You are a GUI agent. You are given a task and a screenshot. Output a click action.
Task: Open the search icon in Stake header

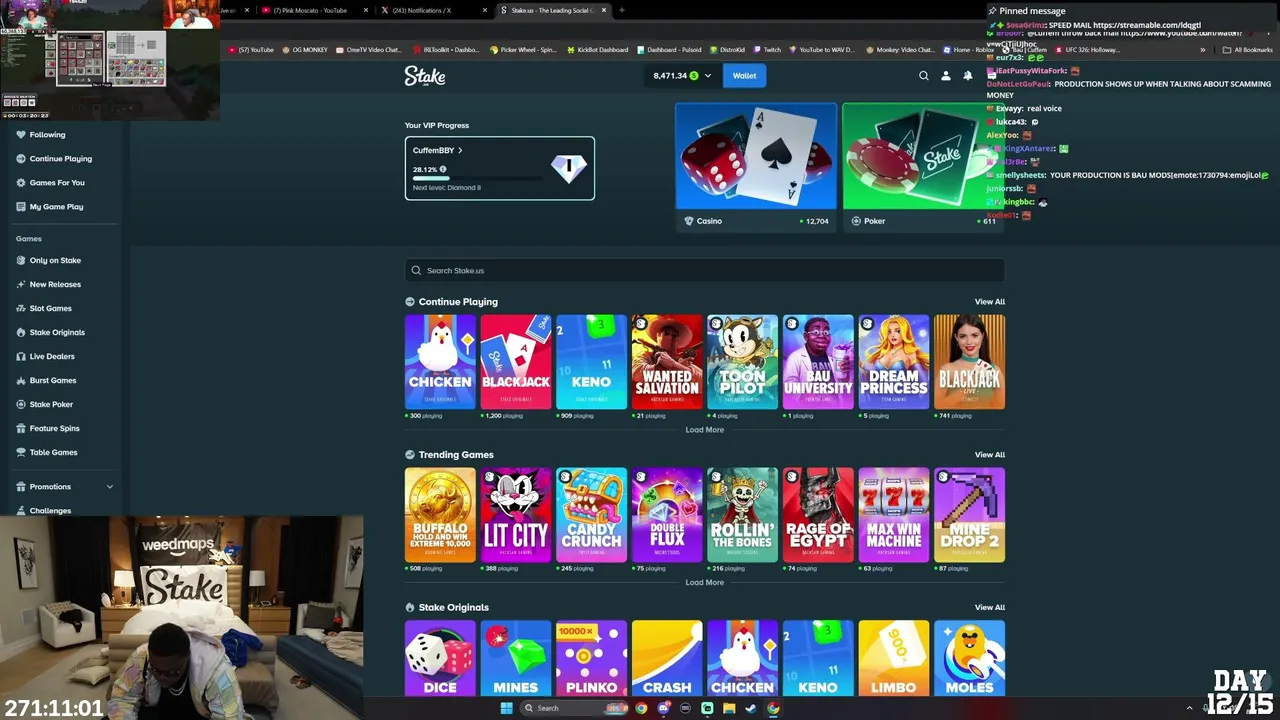(x=924, y=75)
